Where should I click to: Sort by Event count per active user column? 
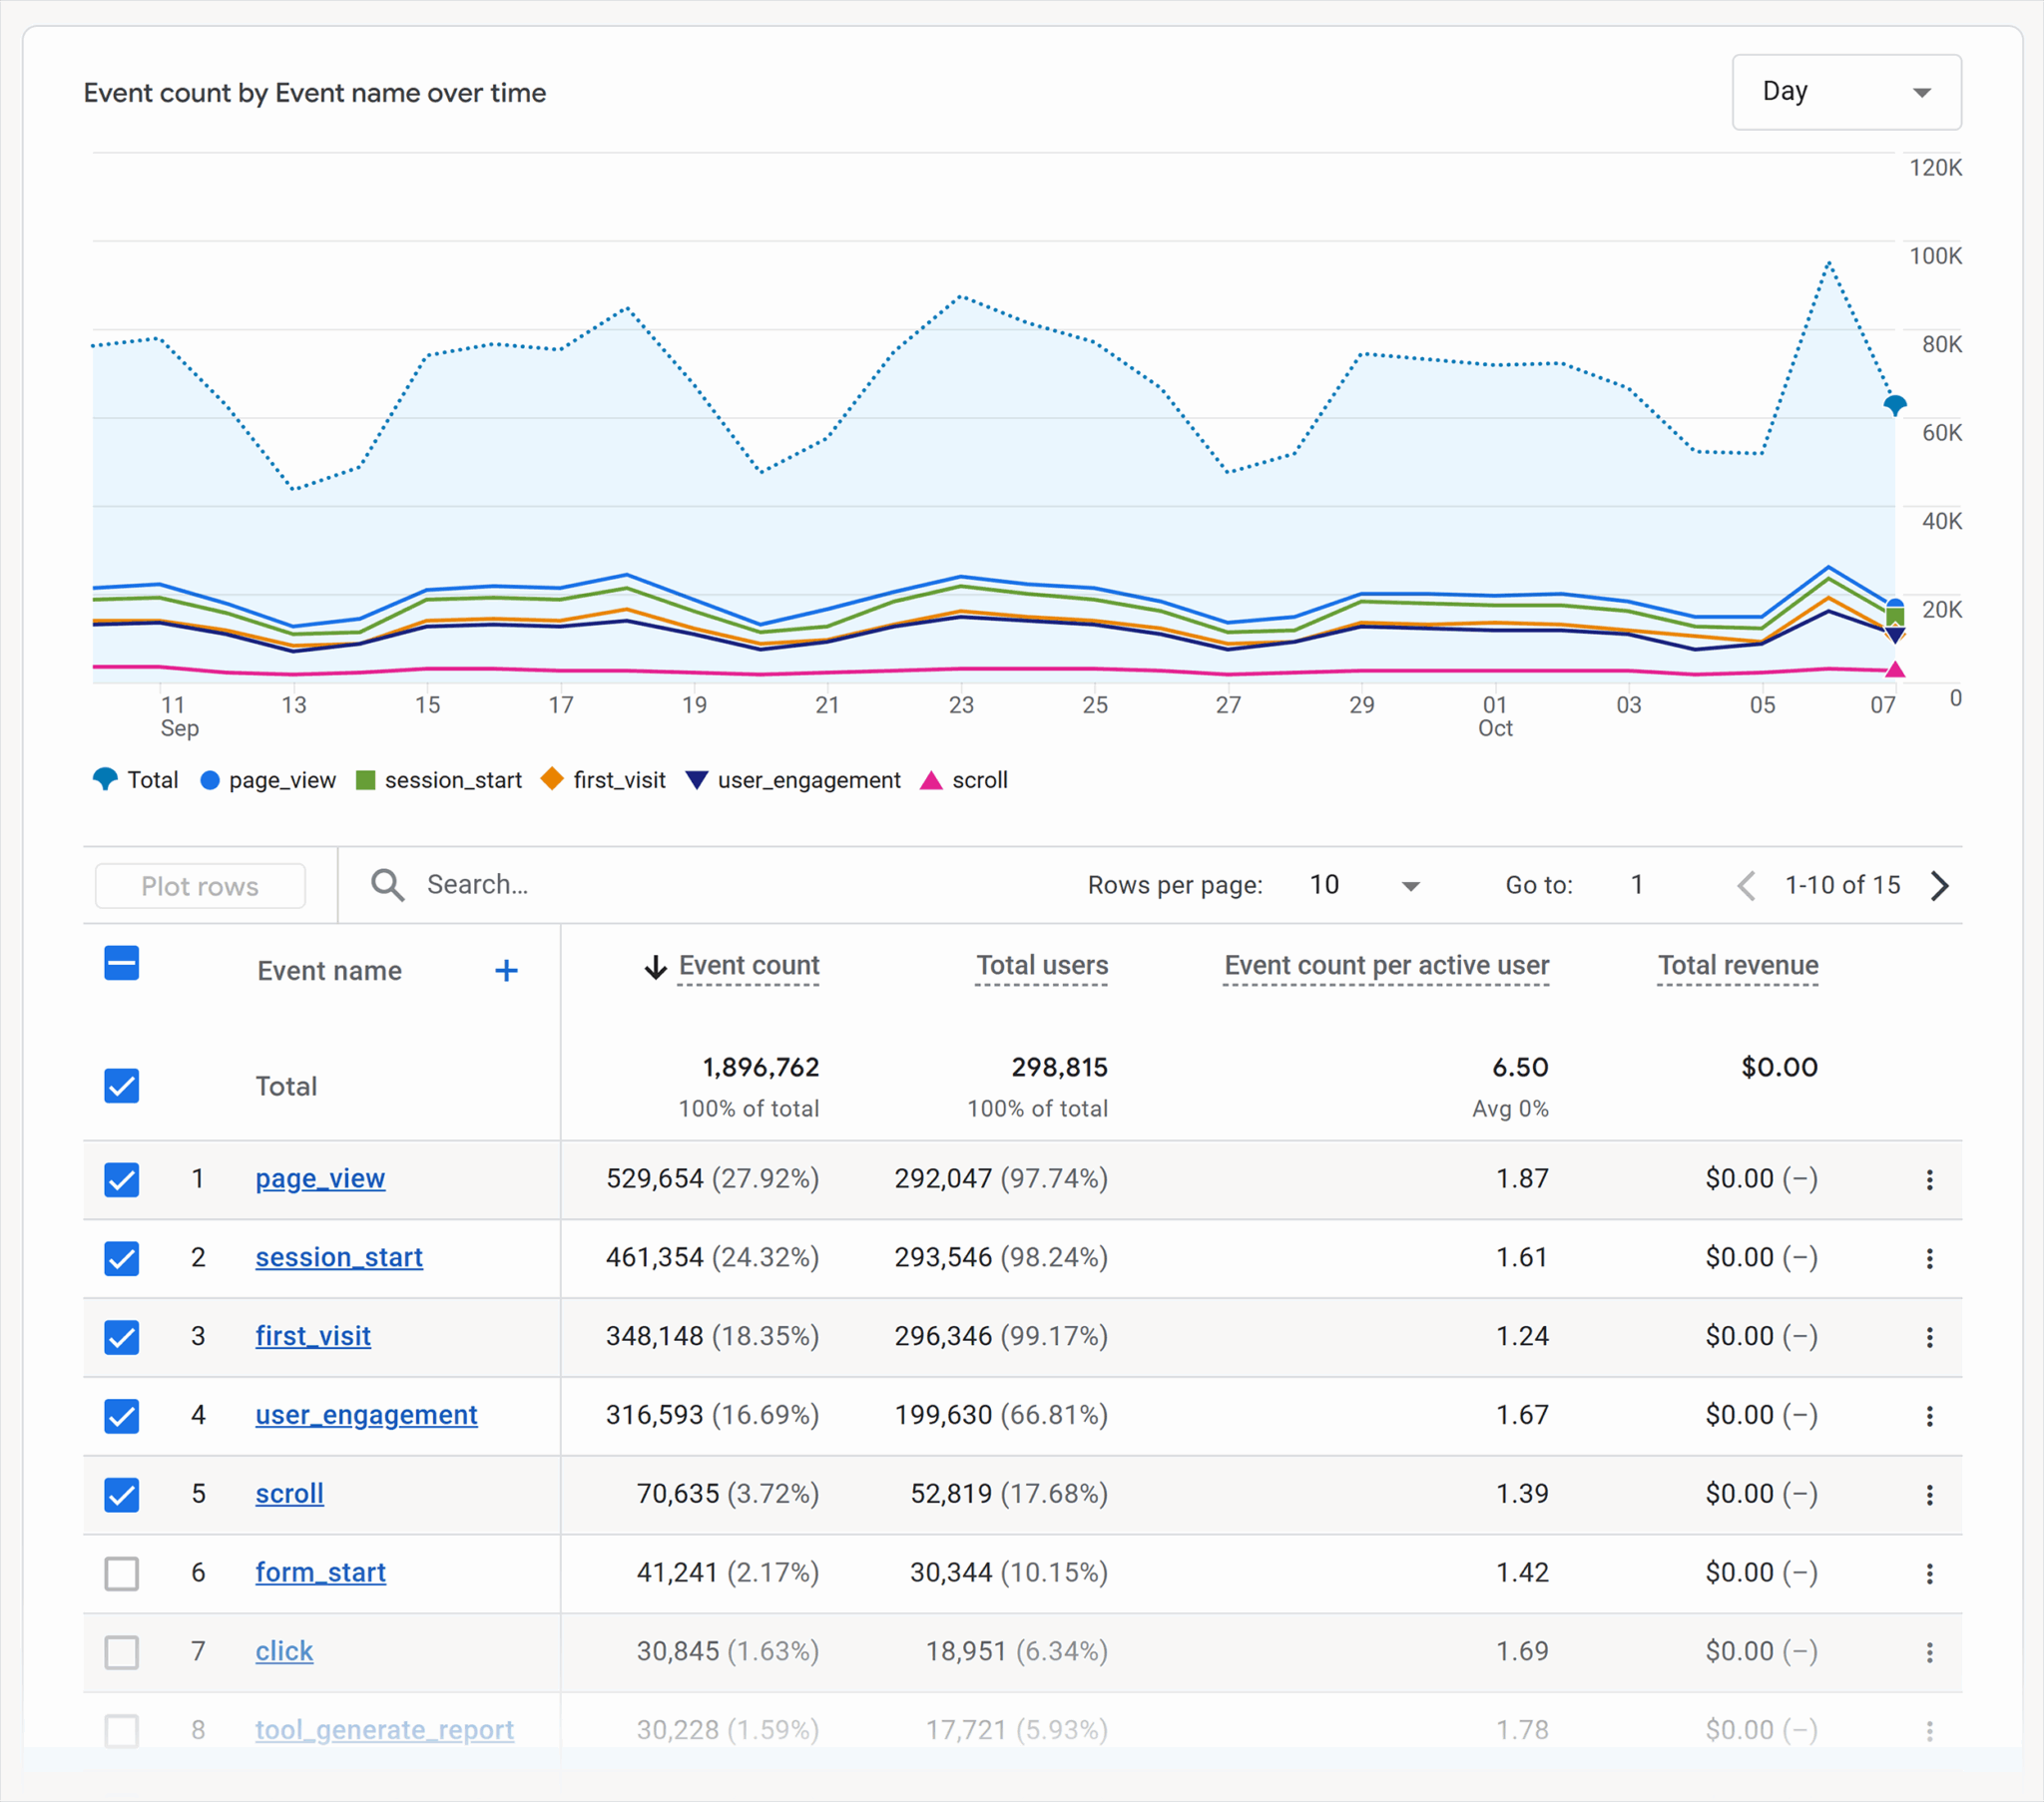pos(1386,965)
